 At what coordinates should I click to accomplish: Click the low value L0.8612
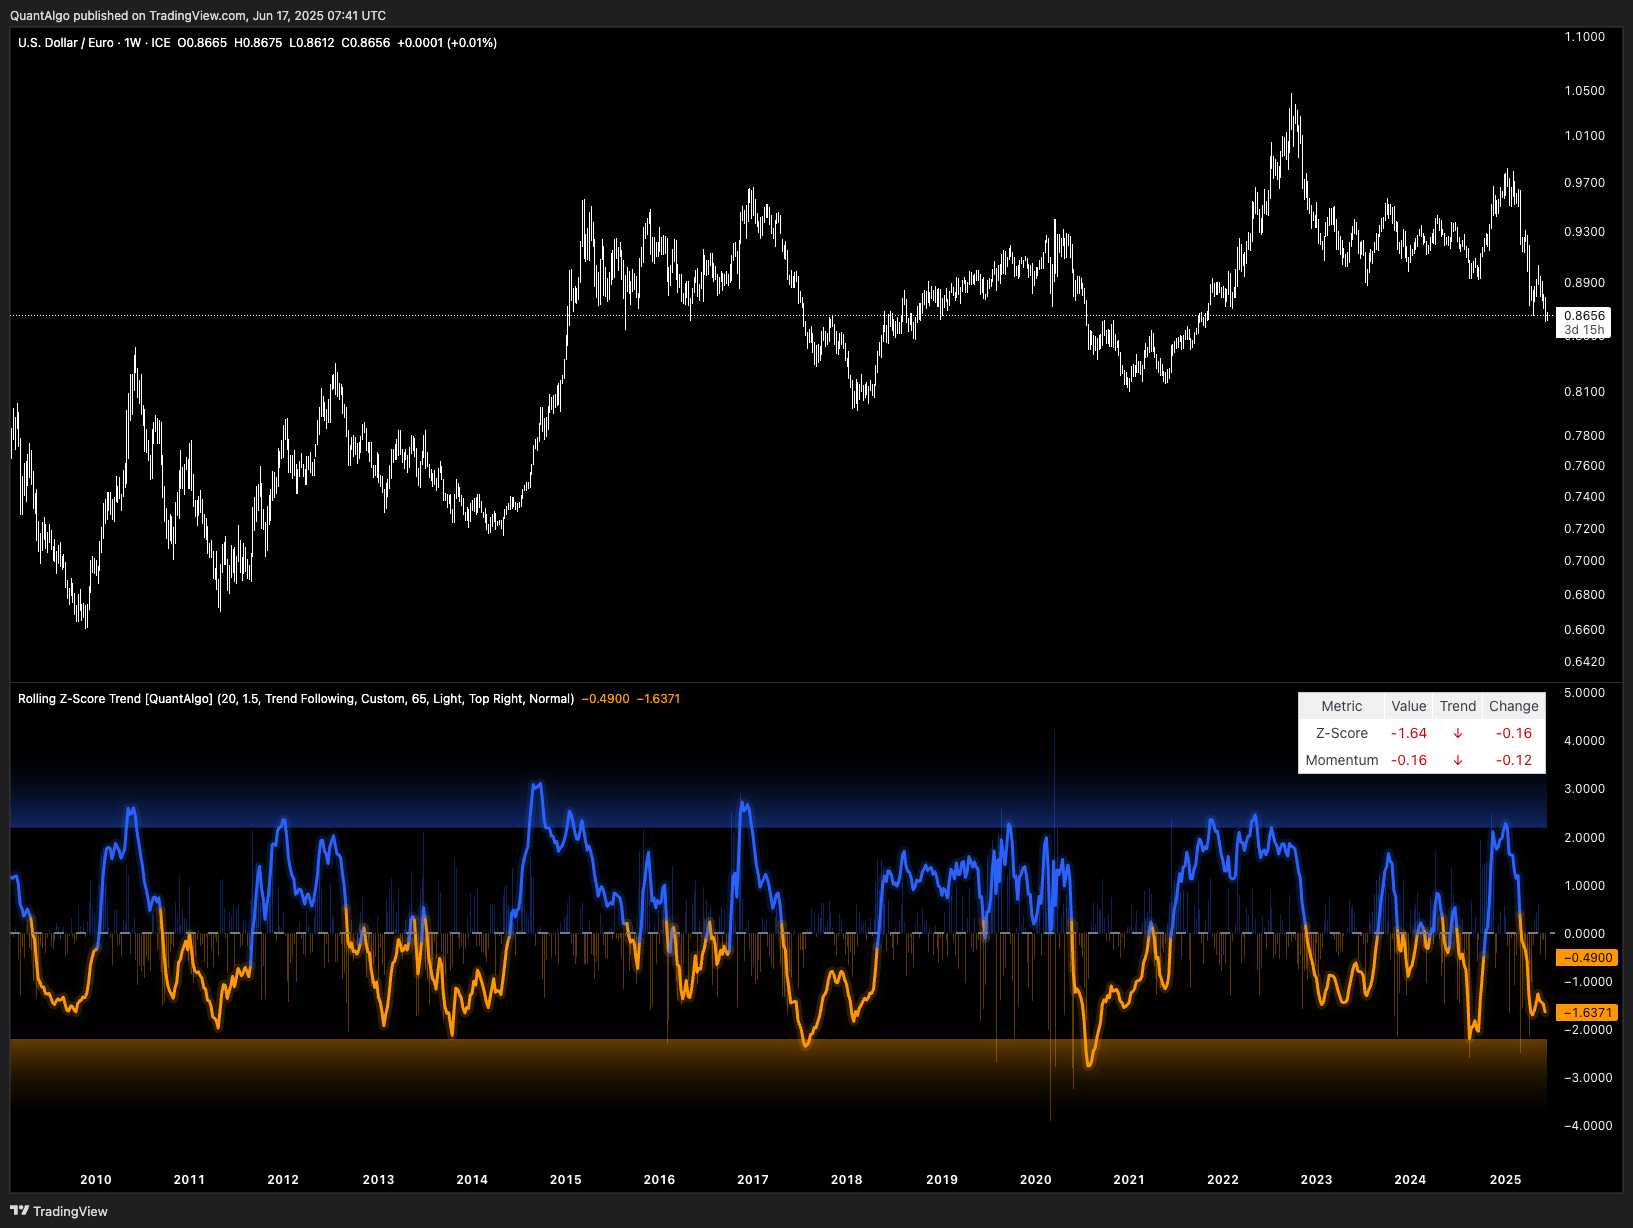tap(312, 43)
